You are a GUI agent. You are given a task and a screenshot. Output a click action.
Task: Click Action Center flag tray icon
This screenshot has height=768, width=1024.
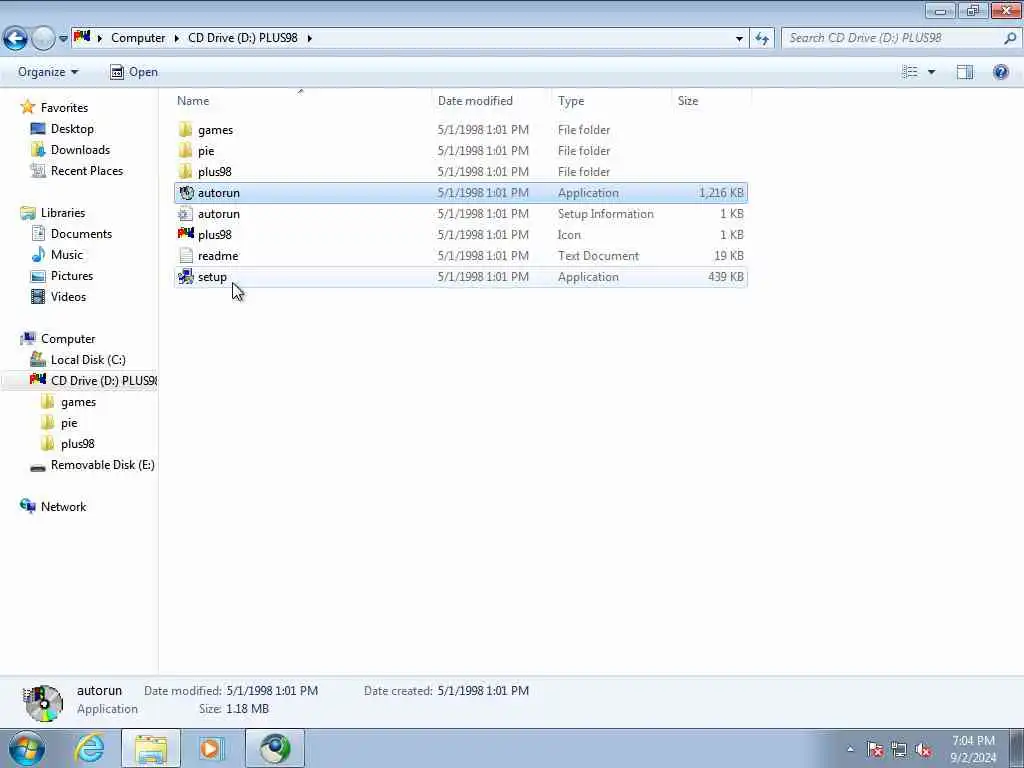click(874, 750)
